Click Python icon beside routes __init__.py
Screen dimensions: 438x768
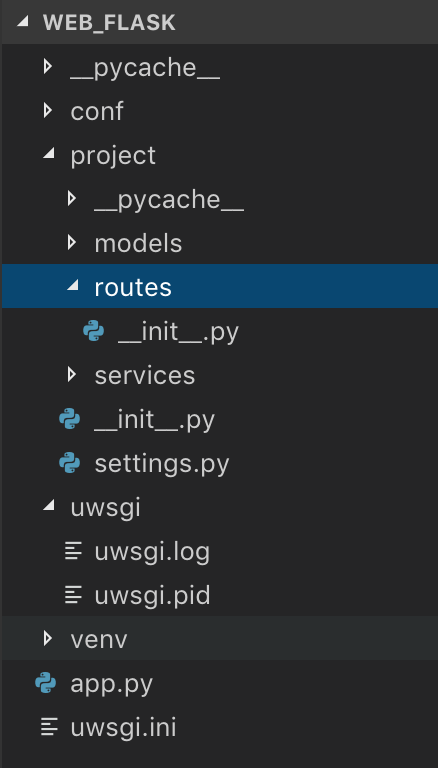coord(94,331)
